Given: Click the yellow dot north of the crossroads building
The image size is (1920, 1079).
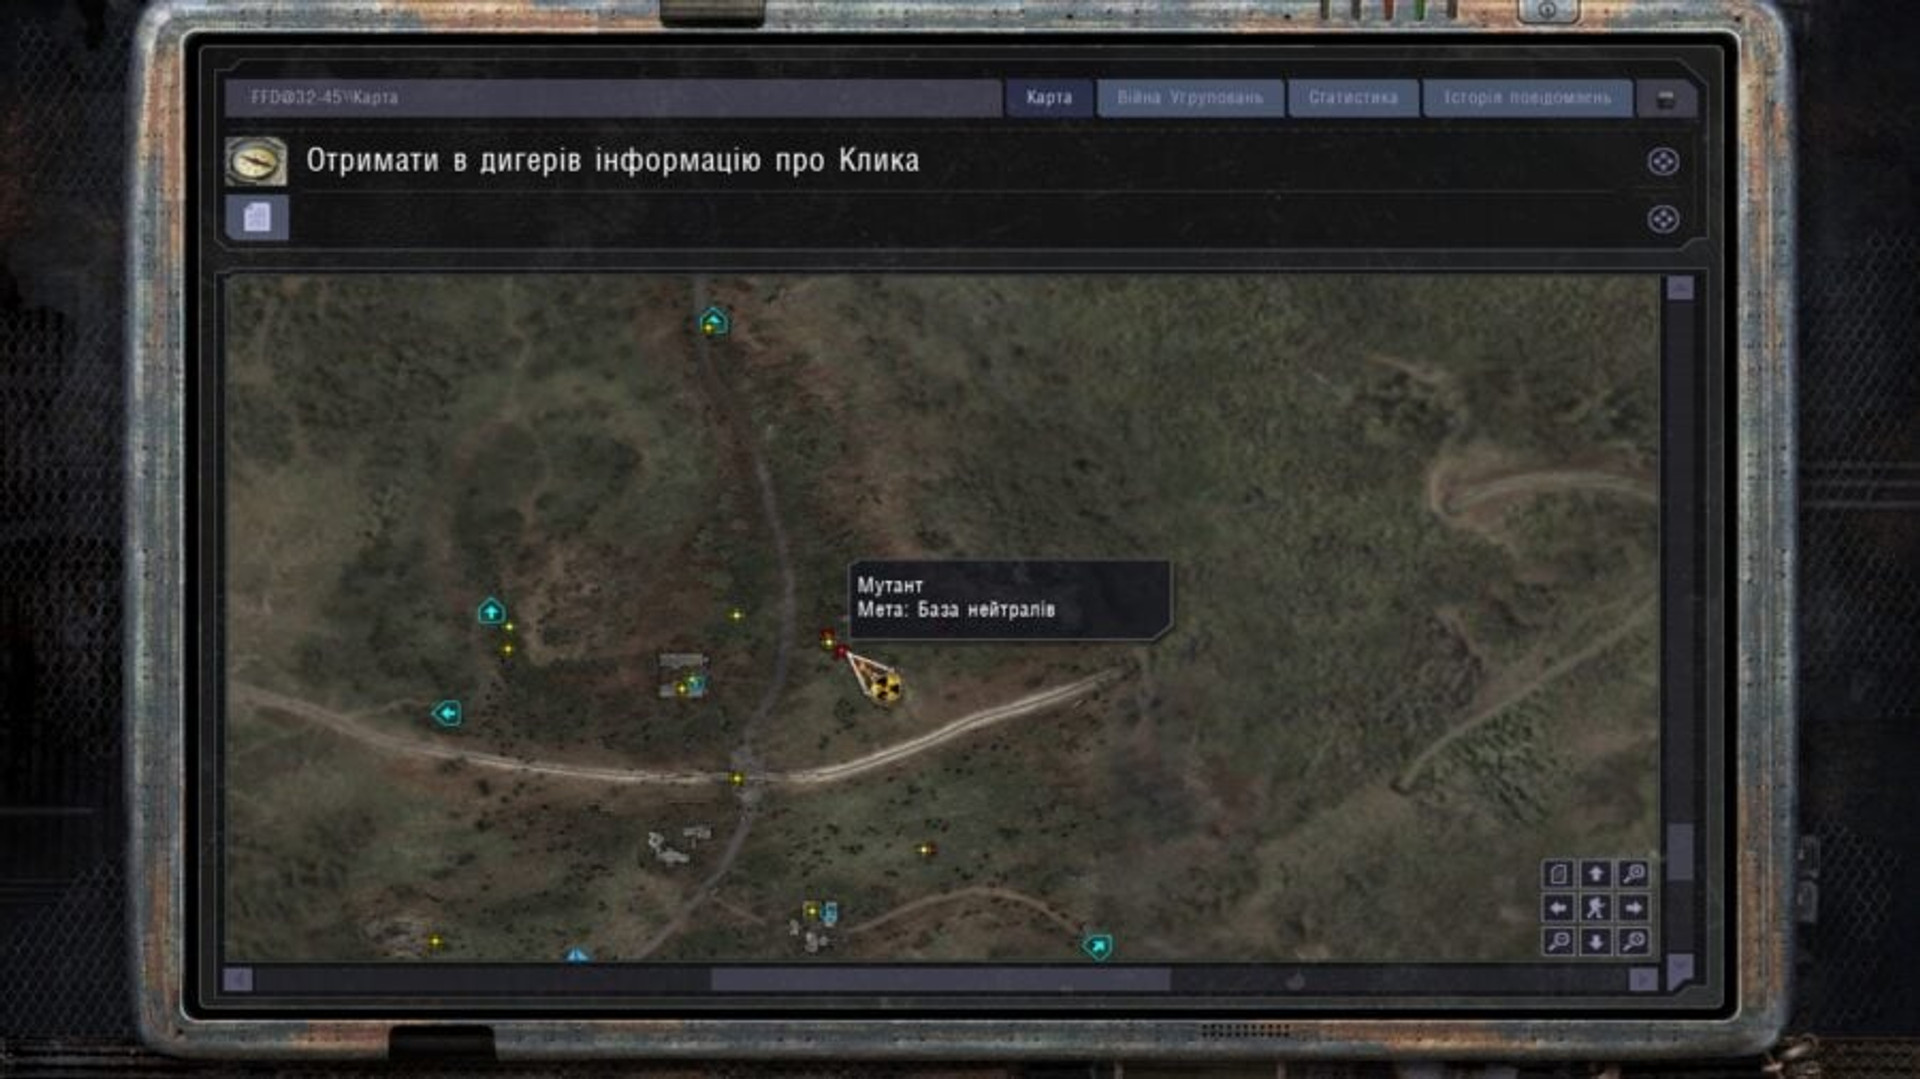Looking at the screenshot, I should tap(737, 615).
